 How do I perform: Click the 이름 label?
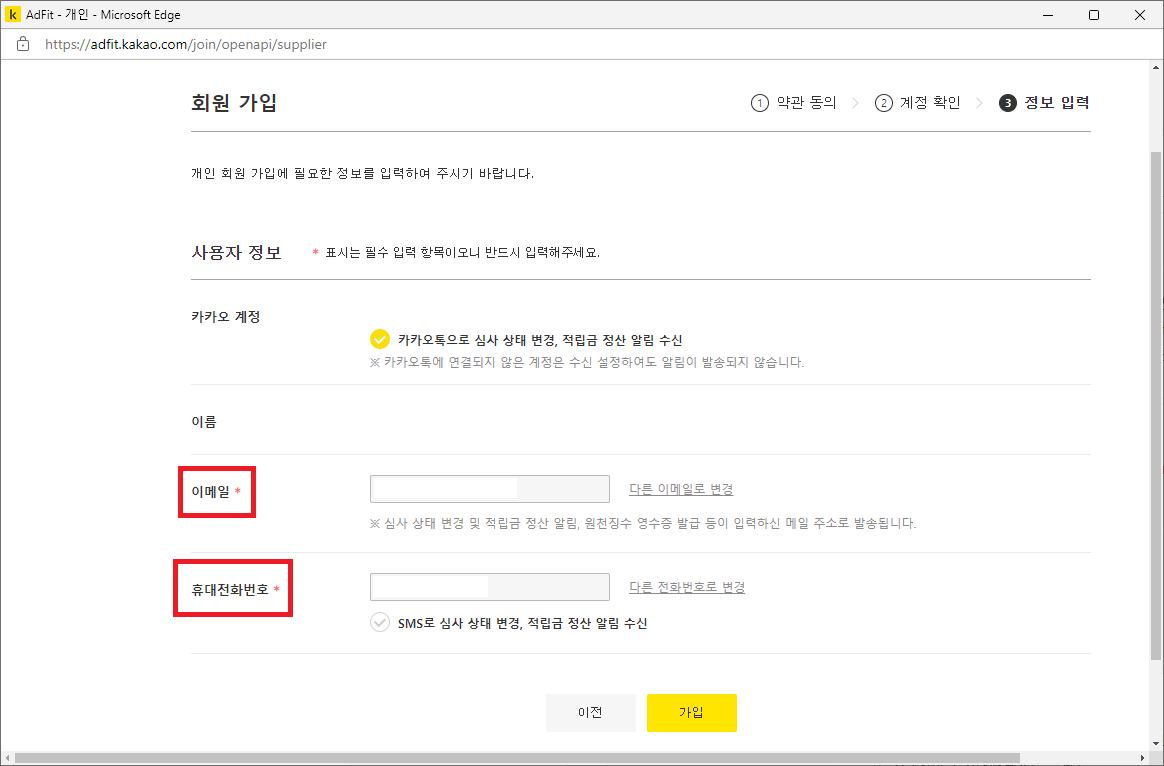203,422
